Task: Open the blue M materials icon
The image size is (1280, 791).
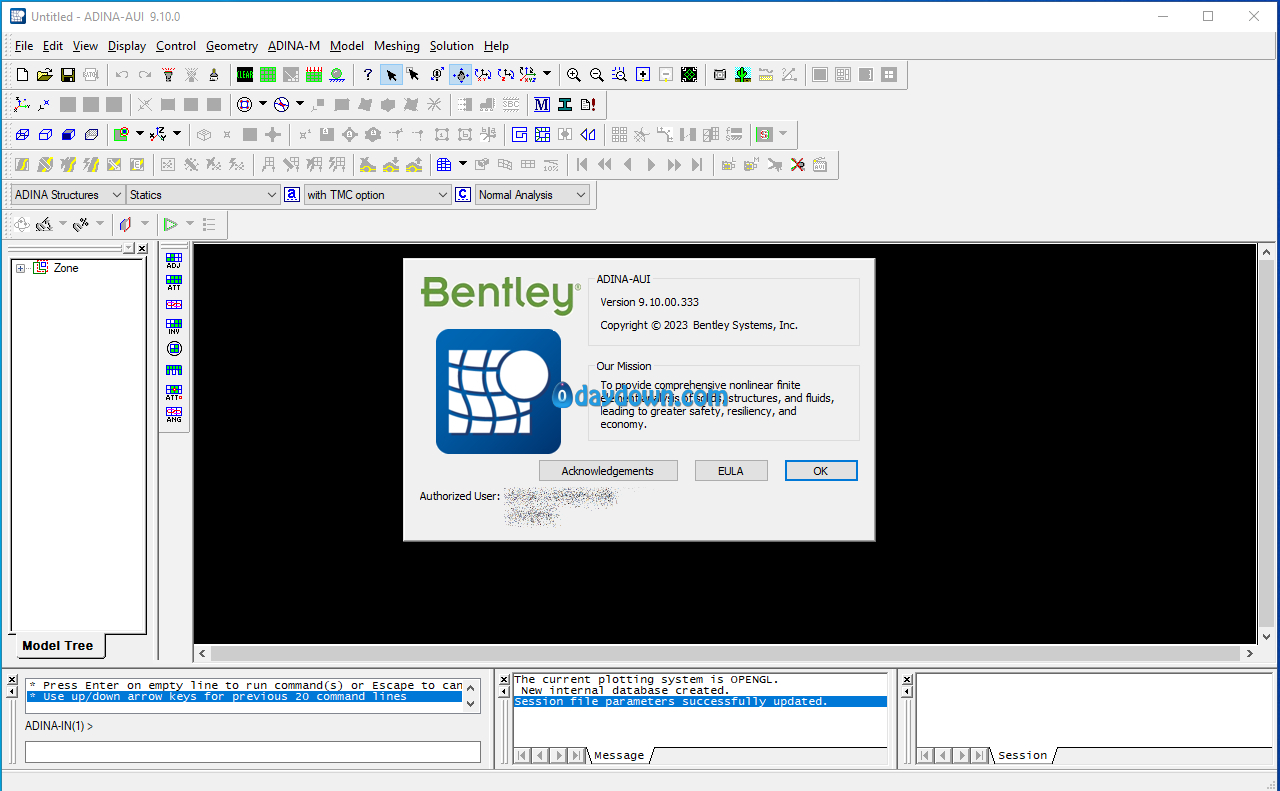Action: [x=542, y=105]
